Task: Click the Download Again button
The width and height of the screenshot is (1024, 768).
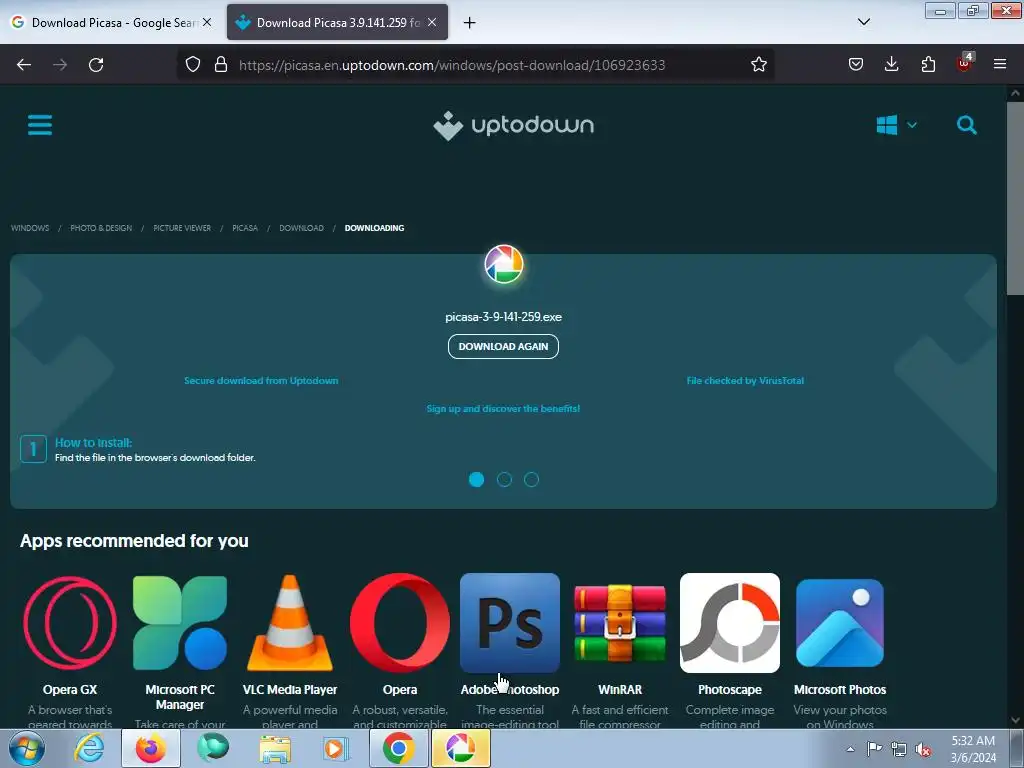Action: pos(504,346)
